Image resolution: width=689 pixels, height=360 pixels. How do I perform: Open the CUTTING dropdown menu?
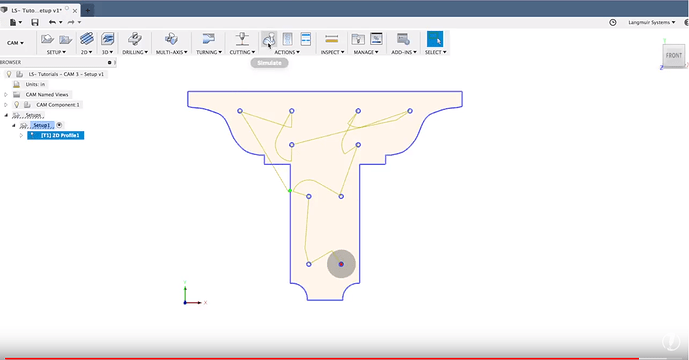pos(242,52)
